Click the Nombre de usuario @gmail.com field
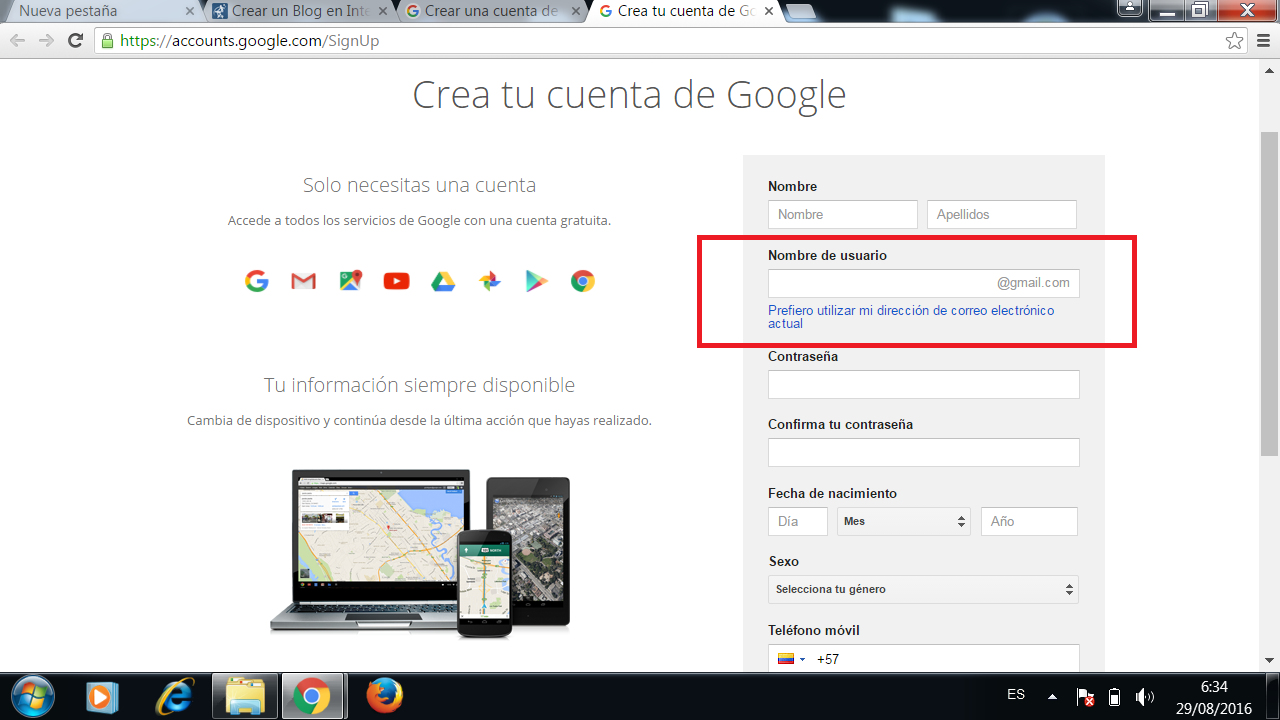Viewport: 1280px width, 720px height. (924, 283)
